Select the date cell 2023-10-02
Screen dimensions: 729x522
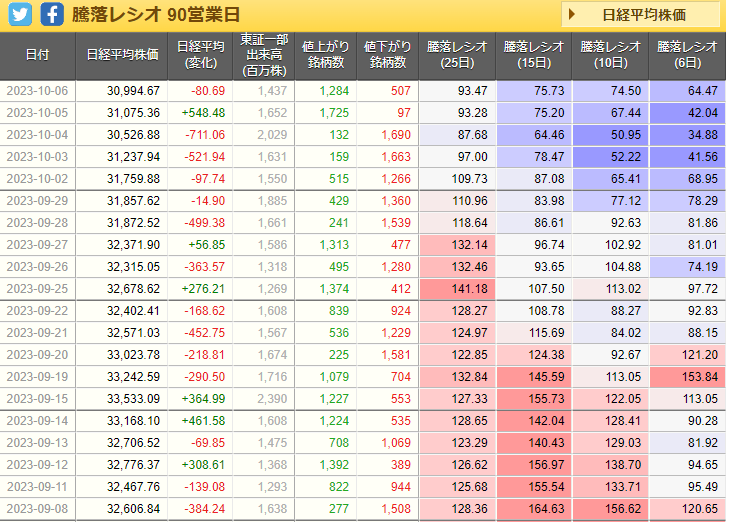tap(37, 179)
